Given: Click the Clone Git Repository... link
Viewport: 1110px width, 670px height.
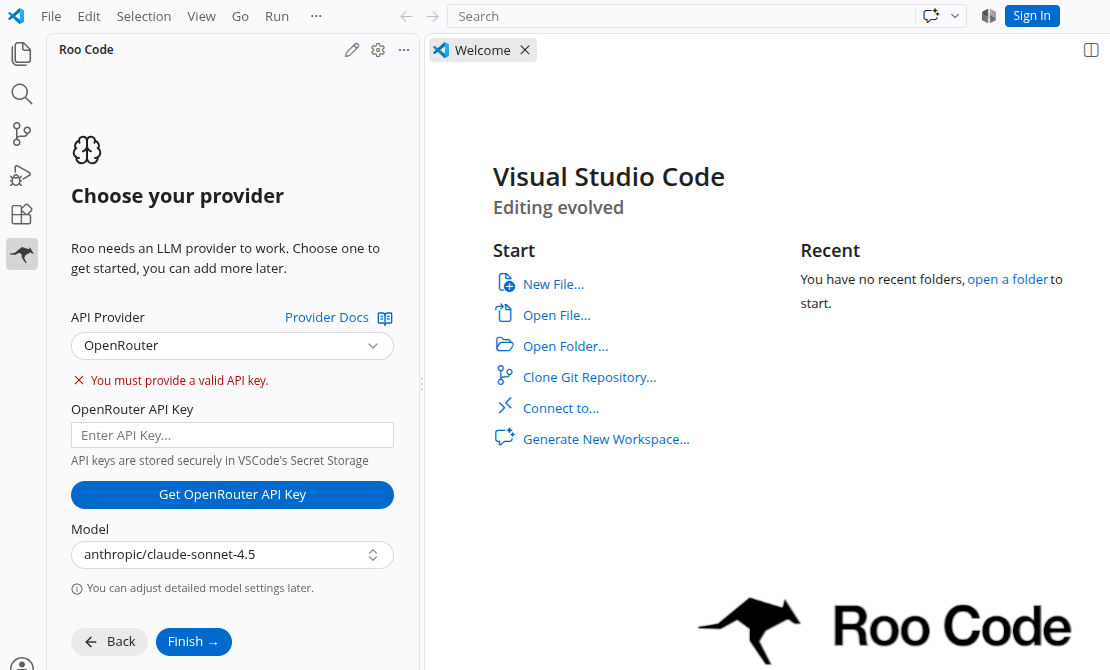Looking at the screenshot, I should click(x=590, y=378).
